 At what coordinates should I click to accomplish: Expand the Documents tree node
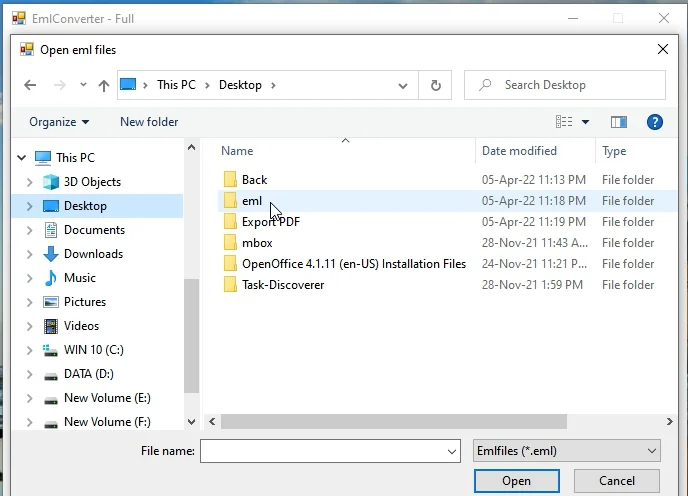29,230
